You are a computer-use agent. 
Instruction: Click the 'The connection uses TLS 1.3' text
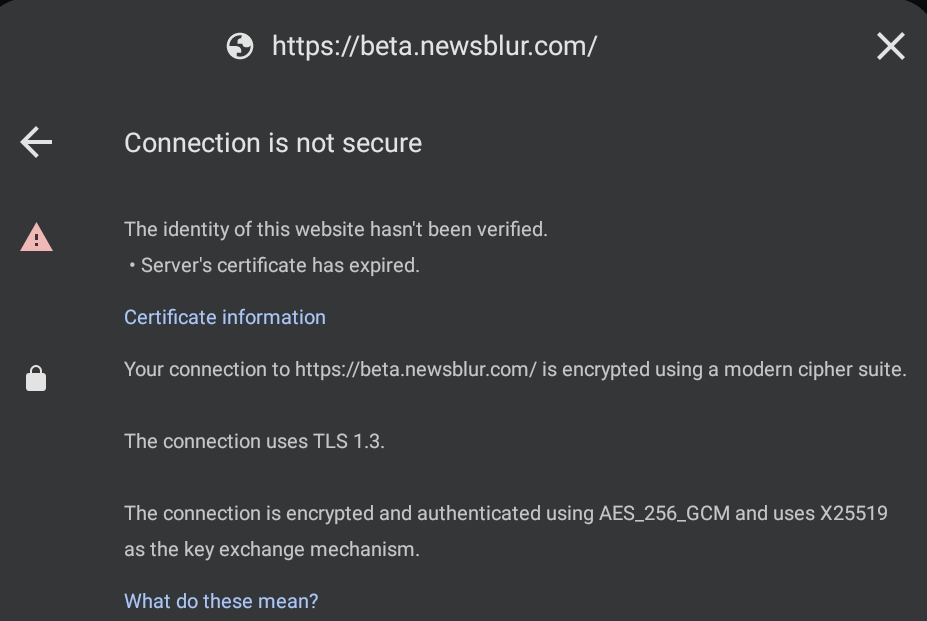pos(254,441)
